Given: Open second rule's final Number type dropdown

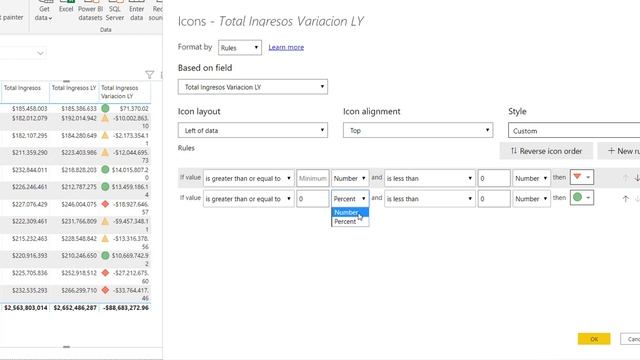Looking at the screenshot, I should coord(531,199).
